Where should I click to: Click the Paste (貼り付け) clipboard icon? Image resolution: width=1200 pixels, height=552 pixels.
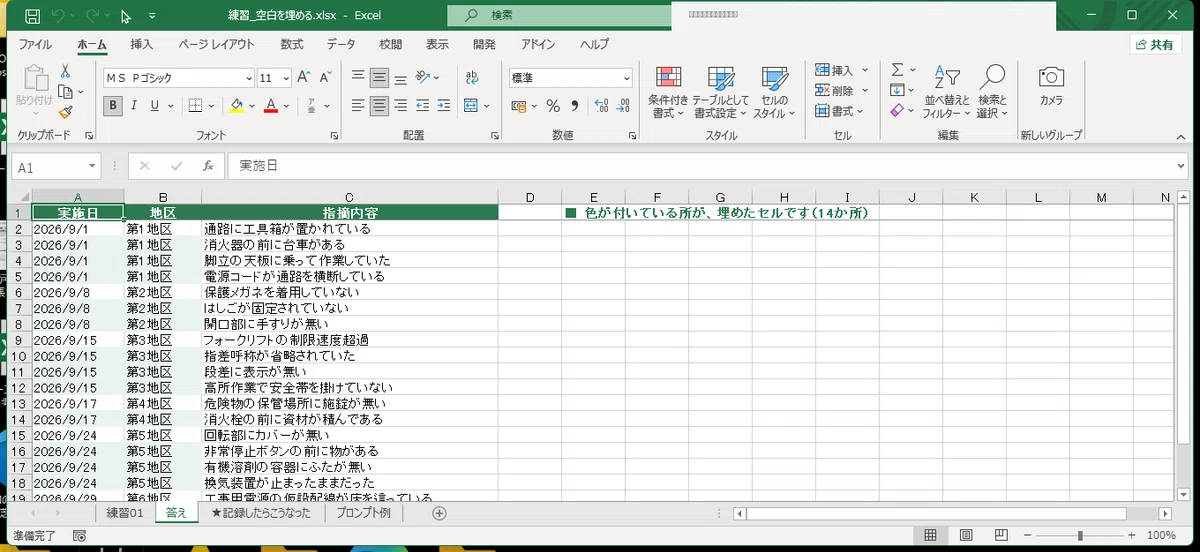coord(34,80)
